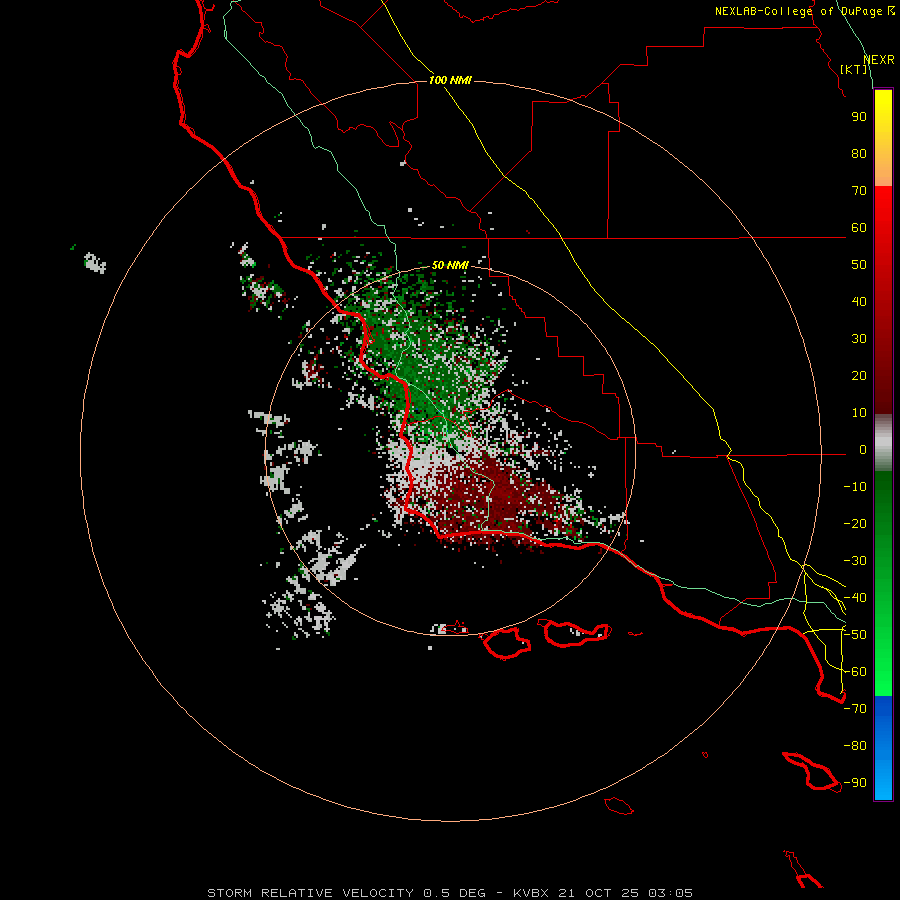
Task: Click the 50 NMI range ring label
Action: tap(450, 265)
